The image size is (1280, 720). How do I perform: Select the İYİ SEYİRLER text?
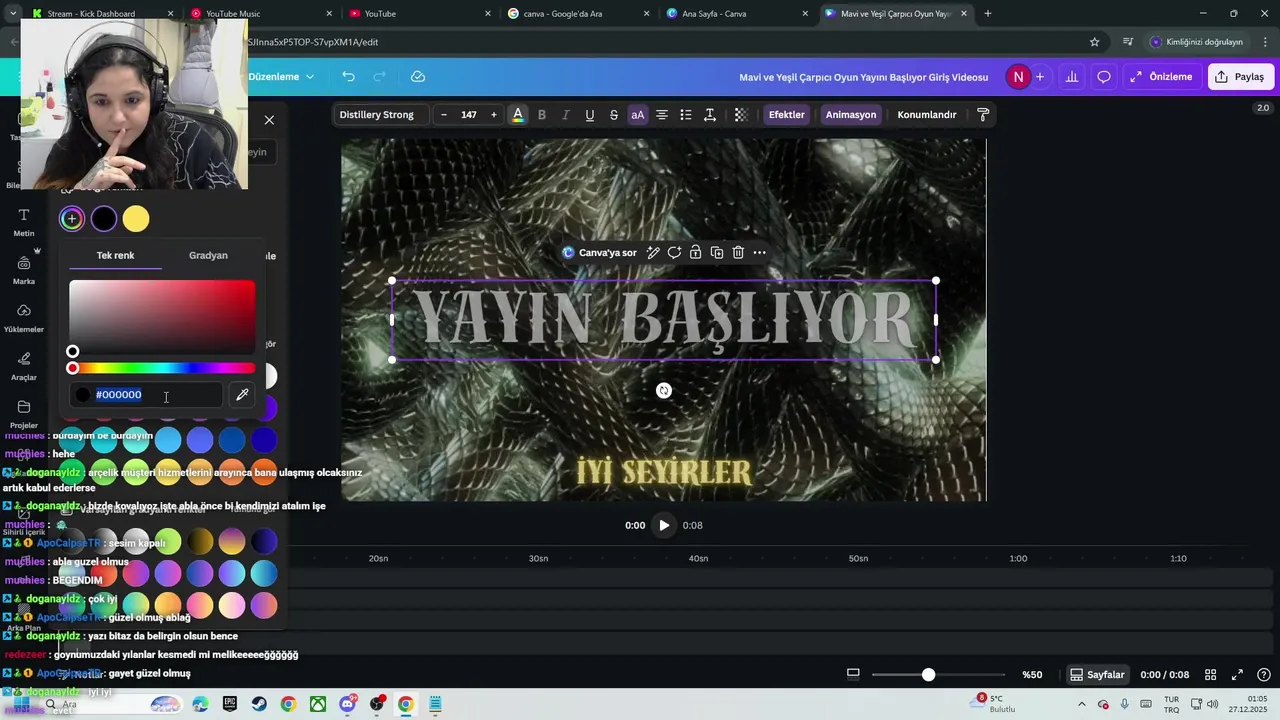pyautogui.click(x=664, y=472)
